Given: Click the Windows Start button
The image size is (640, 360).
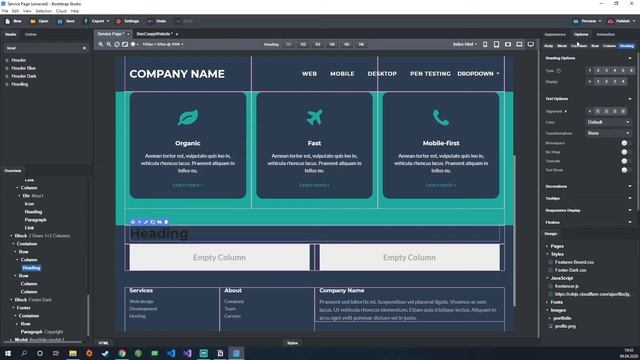Looking at the screenshot, I should (x=7, y=353).
